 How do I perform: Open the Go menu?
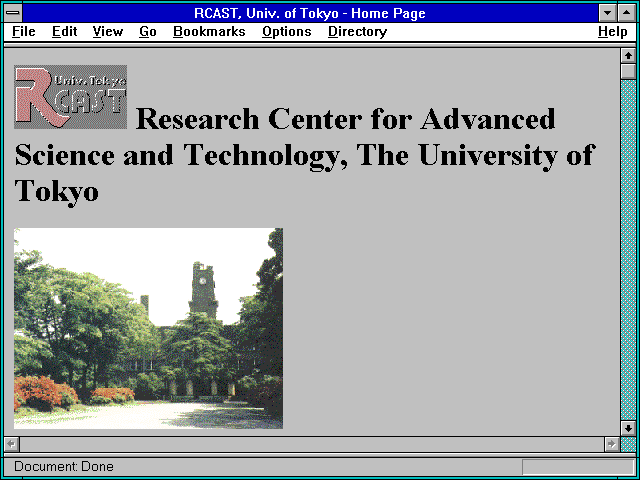coord(148,32)
